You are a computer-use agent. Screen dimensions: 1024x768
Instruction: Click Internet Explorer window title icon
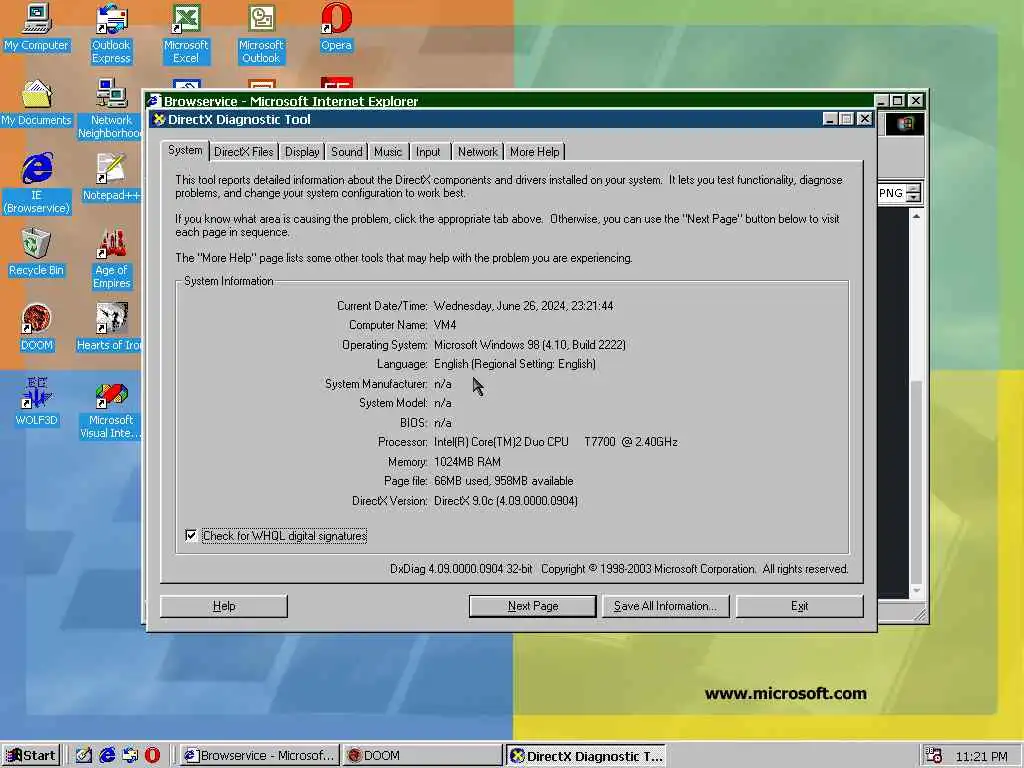click(x=154, y=101)
